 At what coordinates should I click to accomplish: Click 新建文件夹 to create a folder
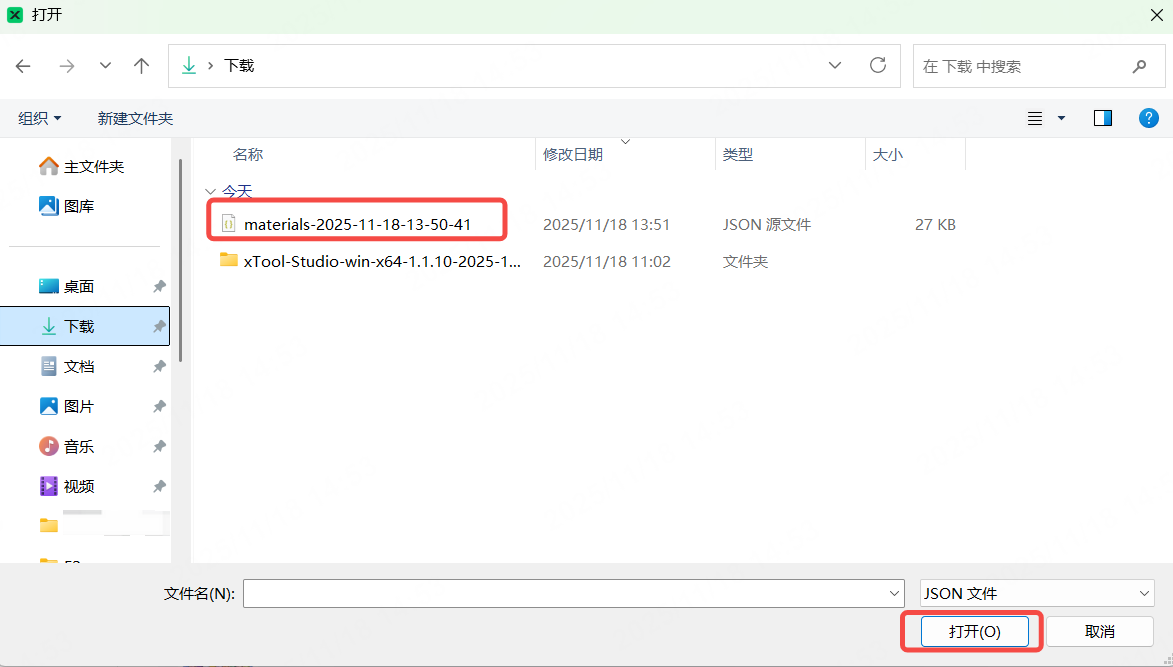click(135, 118)
